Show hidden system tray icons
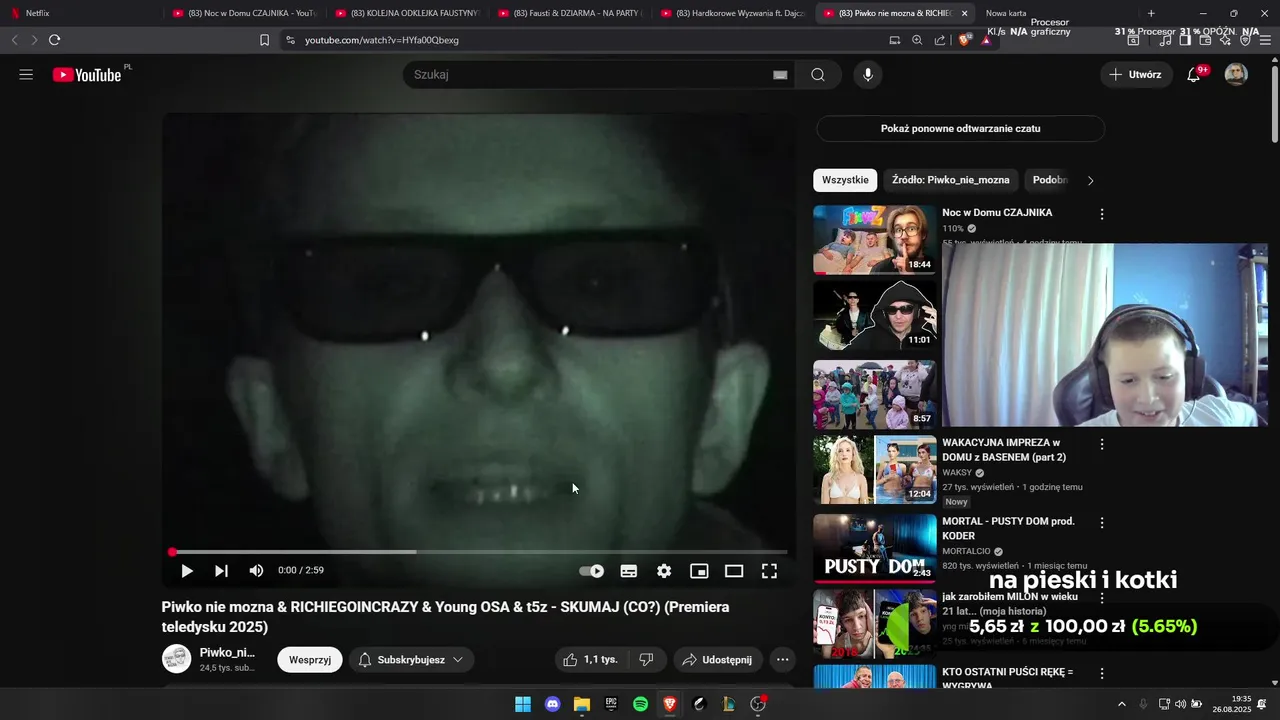1280x720 pixels. pyautogui.click(x=1121, y=704)
